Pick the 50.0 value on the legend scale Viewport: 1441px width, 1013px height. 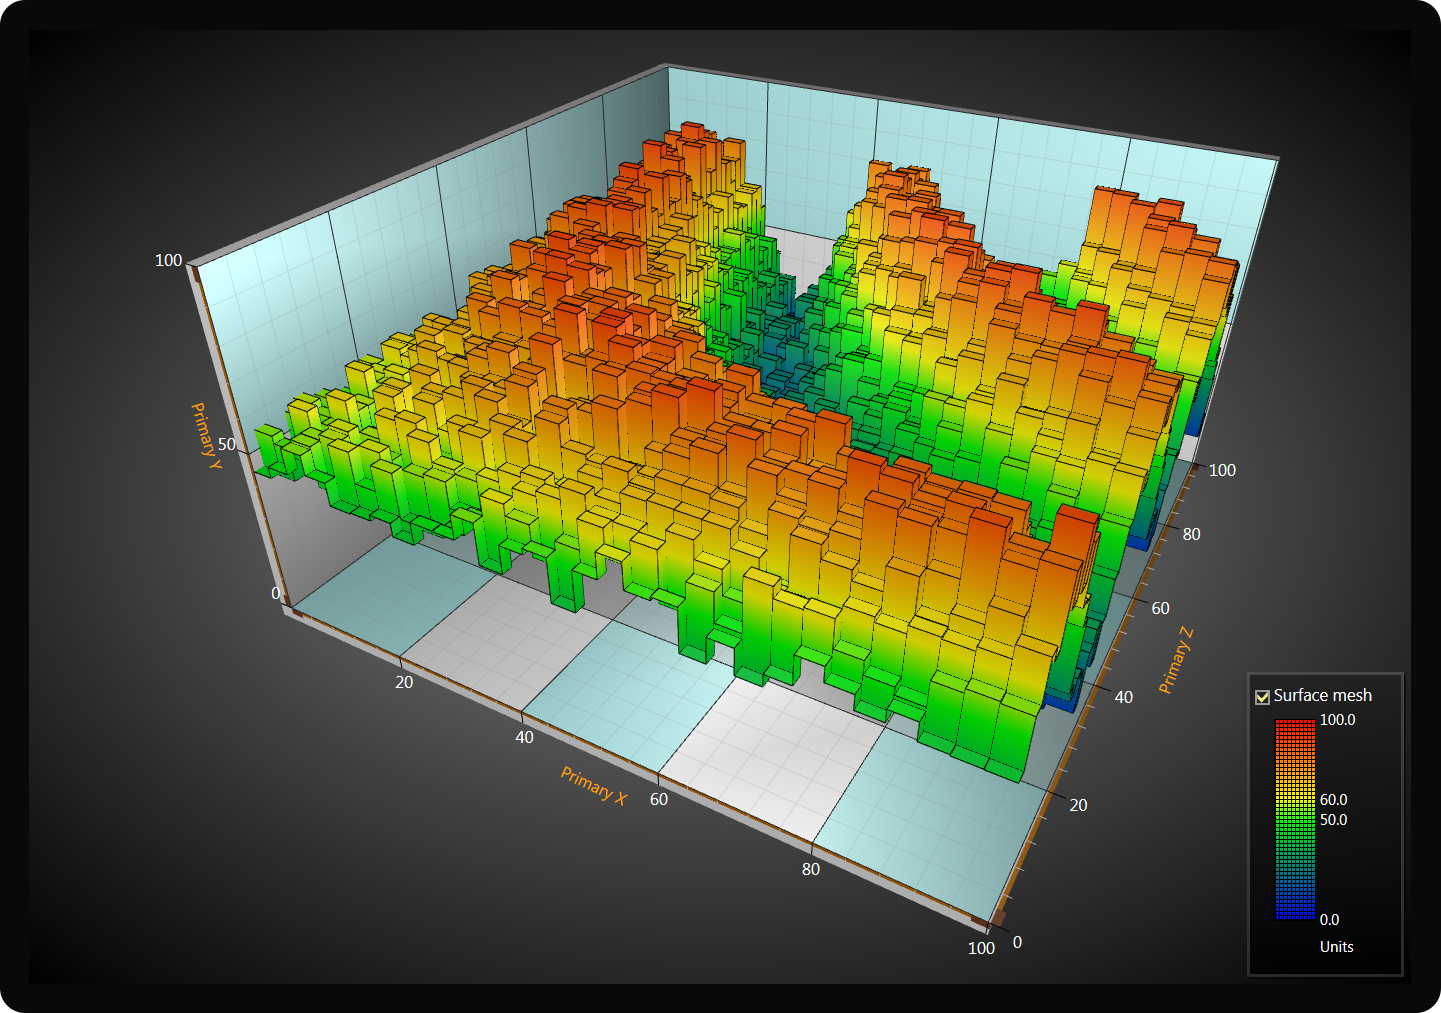(x=1333, y=820)
